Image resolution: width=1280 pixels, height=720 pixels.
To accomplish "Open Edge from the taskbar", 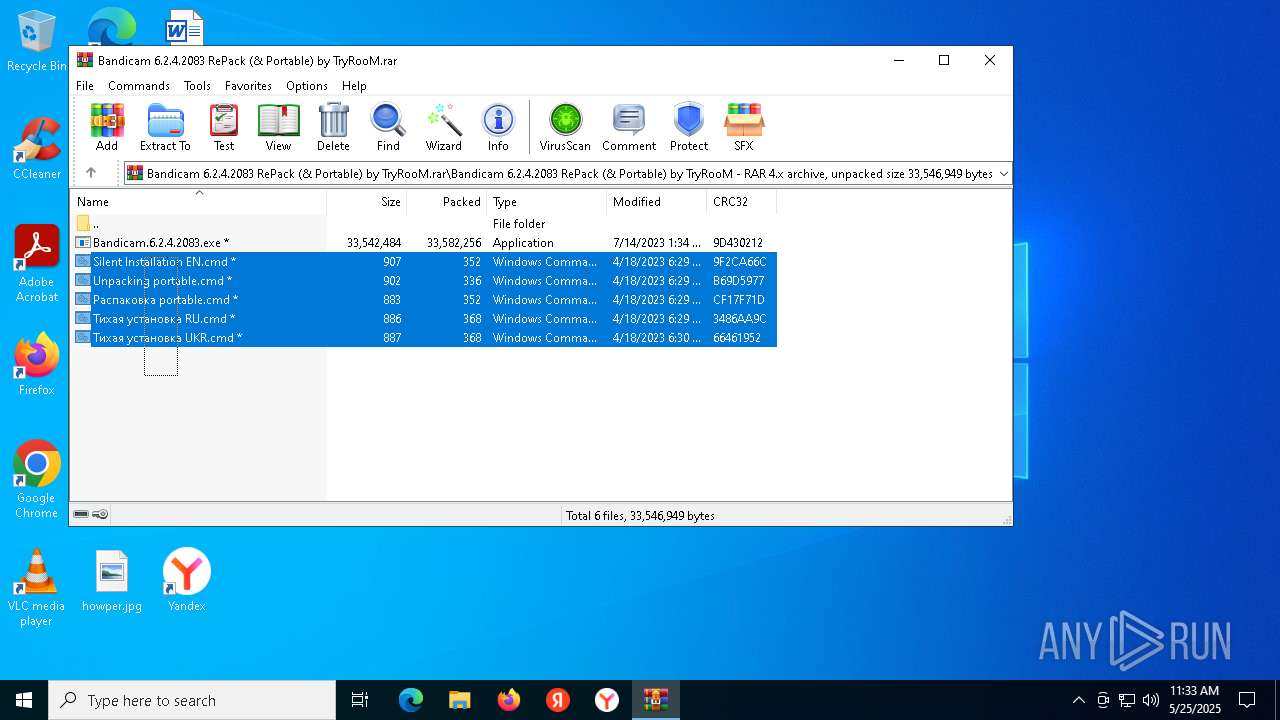I will point(411,700).
